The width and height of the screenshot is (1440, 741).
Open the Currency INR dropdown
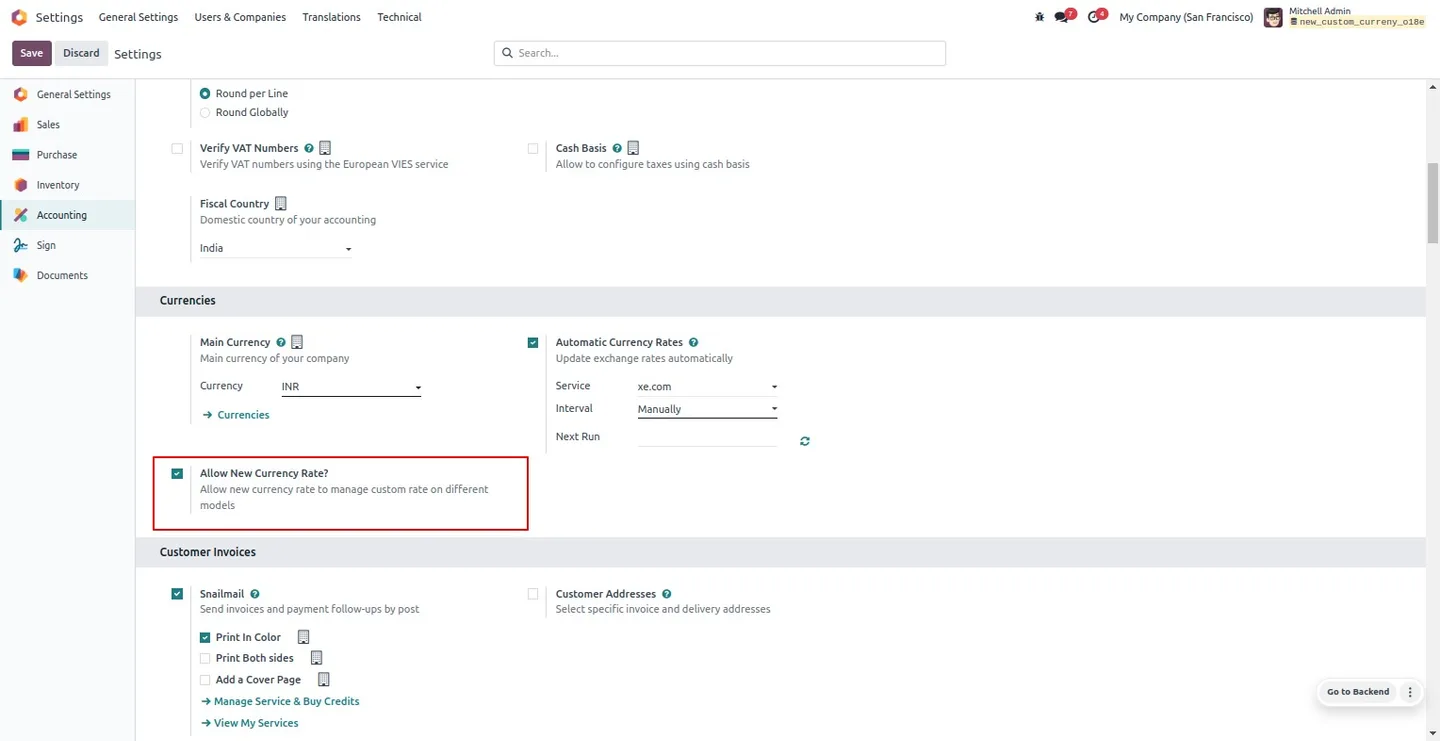coord(351,387)
